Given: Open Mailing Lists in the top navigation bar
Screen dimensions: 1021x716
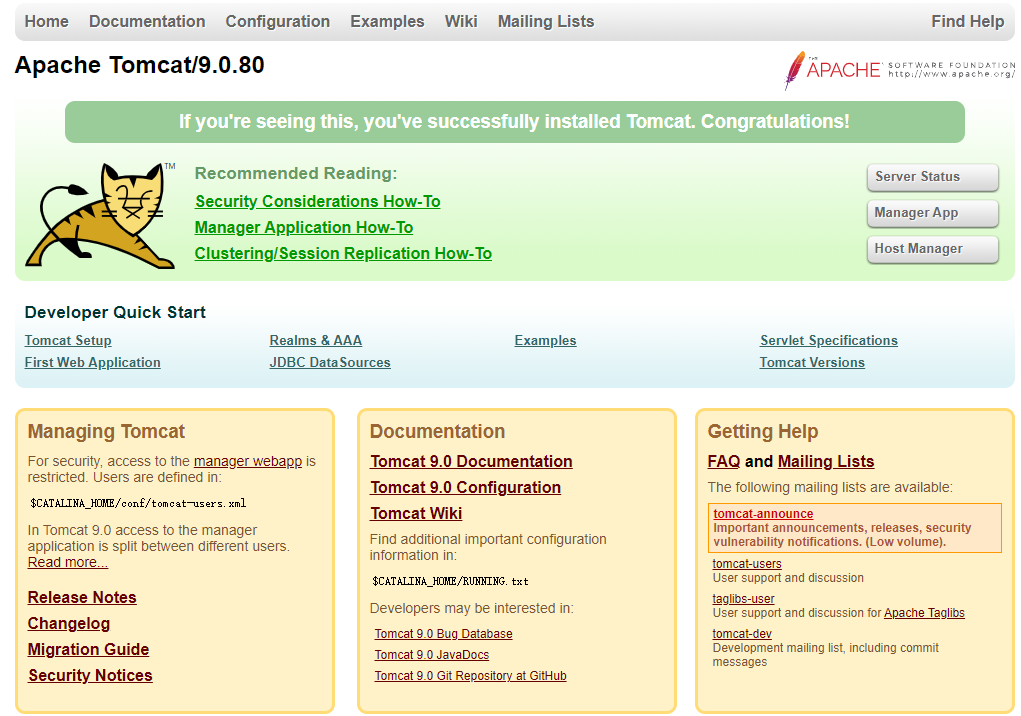Looking at the screenshot, I should point(546,21).
